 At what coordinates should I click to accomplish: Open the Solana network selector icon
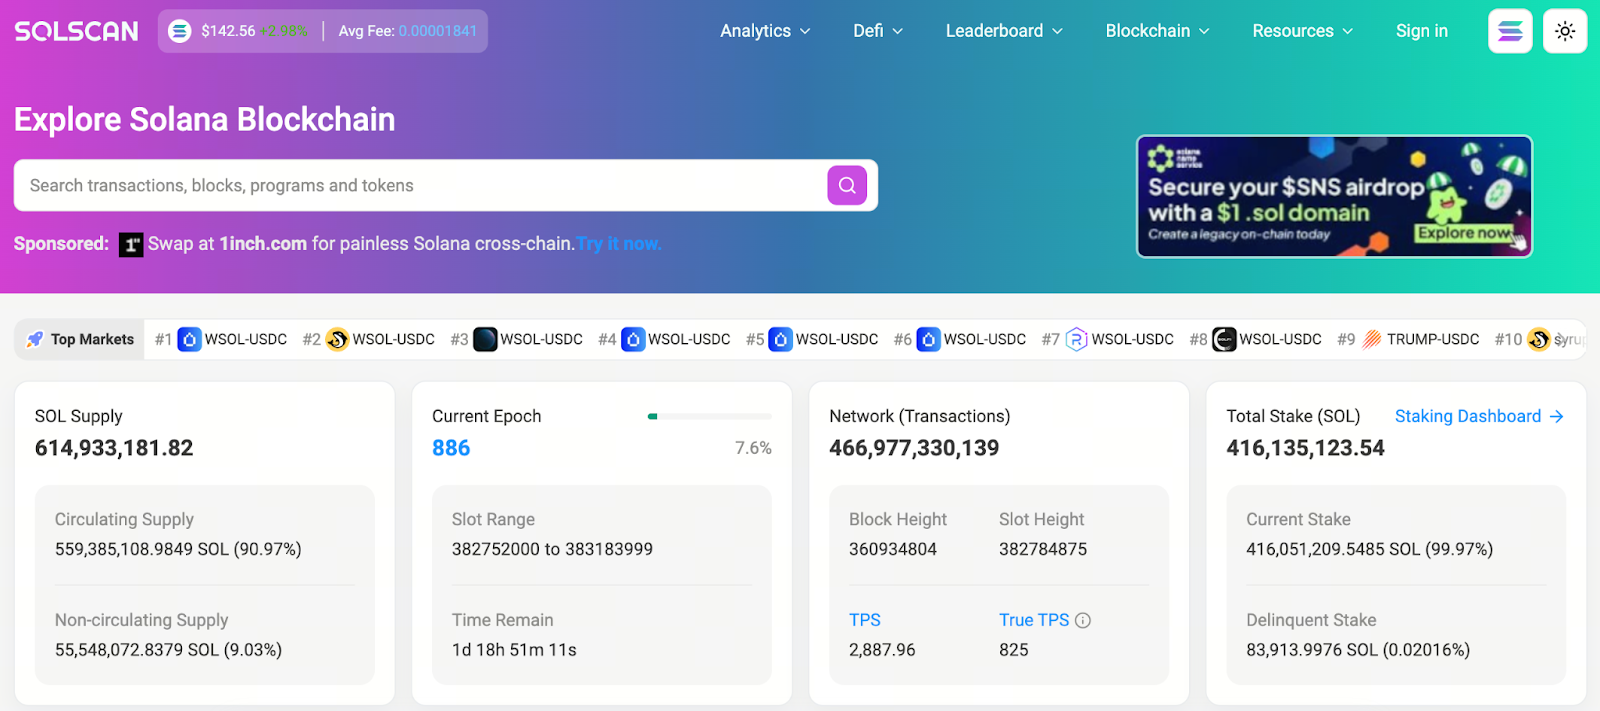coord(1510,31)
